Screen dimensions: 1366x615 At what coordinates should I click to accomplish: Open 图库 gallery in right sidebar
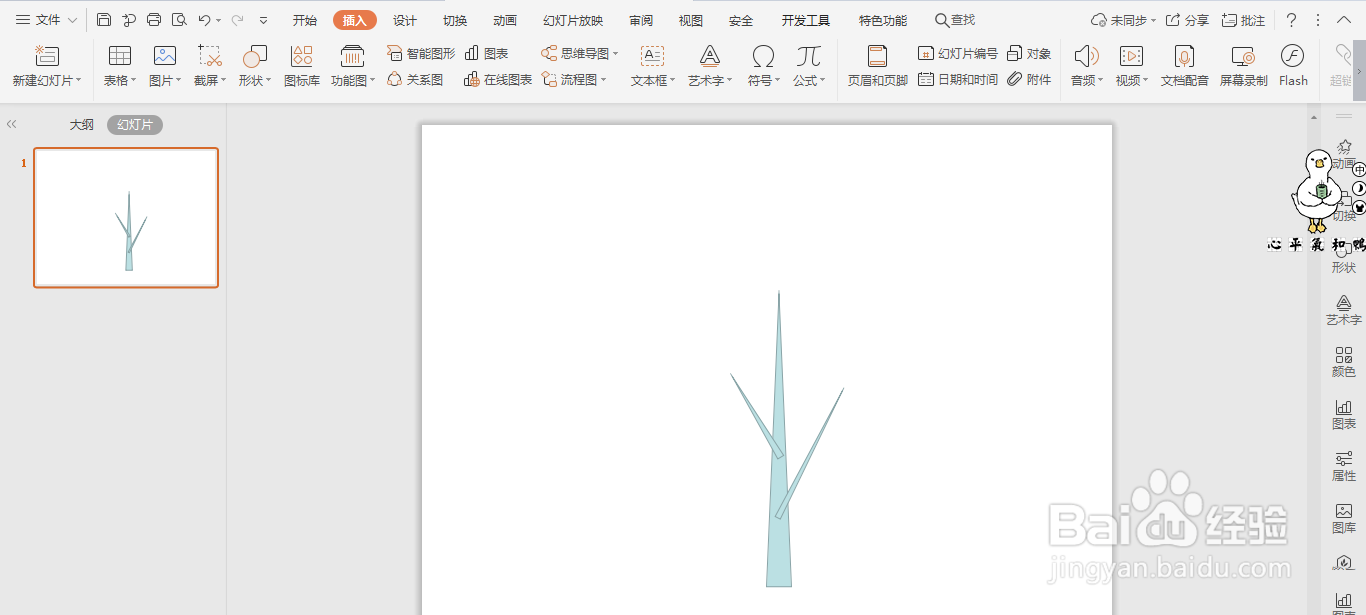pos(1344,518)
